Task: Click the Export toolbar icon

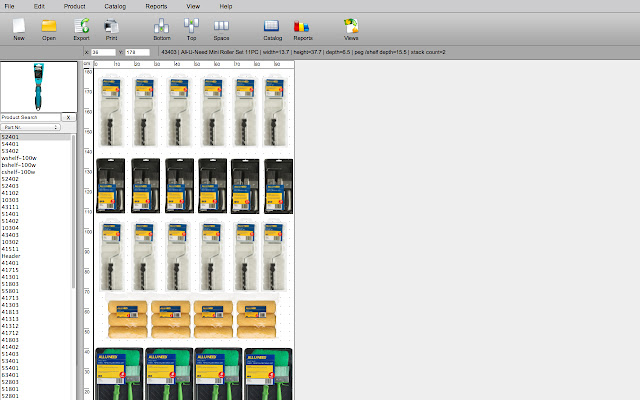Action: point(81,29)
